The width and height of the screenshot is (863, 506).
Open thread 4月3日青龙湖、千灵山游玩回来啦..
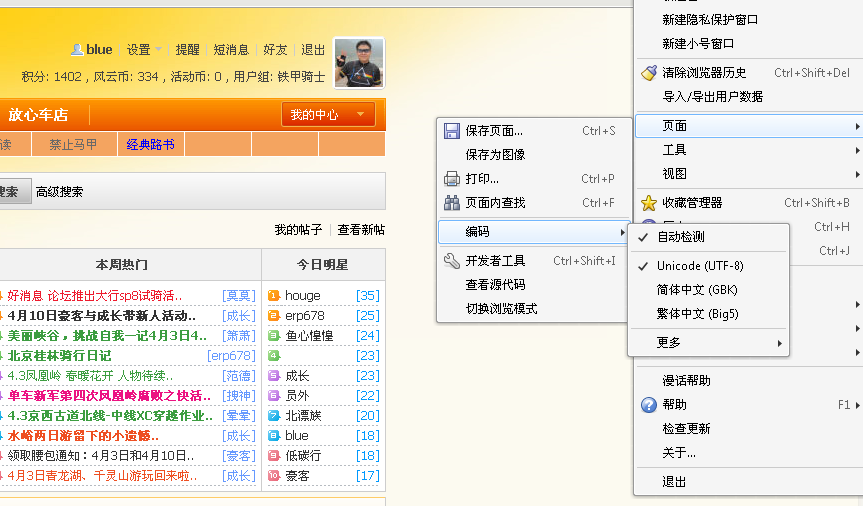102,476
